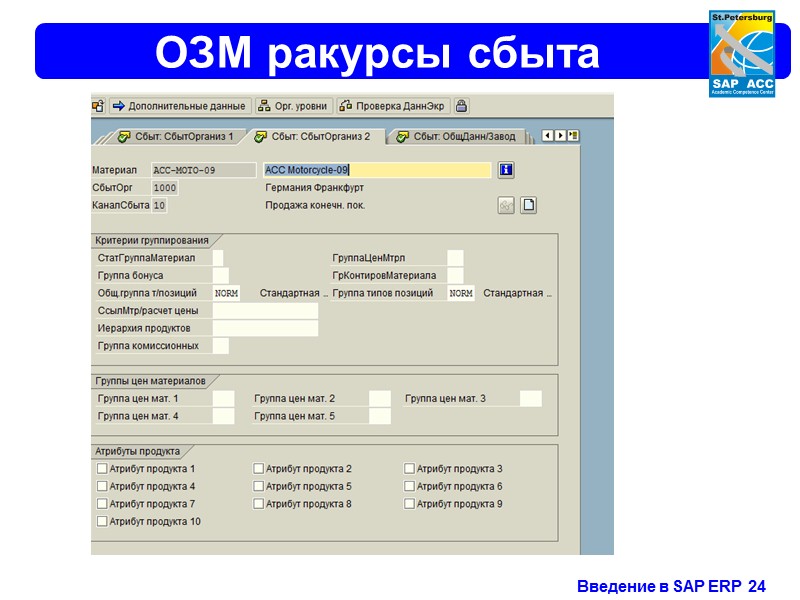Click the СтатГруппаМатериал input box
Image resolution: width=800 pixels, height=600 pixels.
click(218, 258)
